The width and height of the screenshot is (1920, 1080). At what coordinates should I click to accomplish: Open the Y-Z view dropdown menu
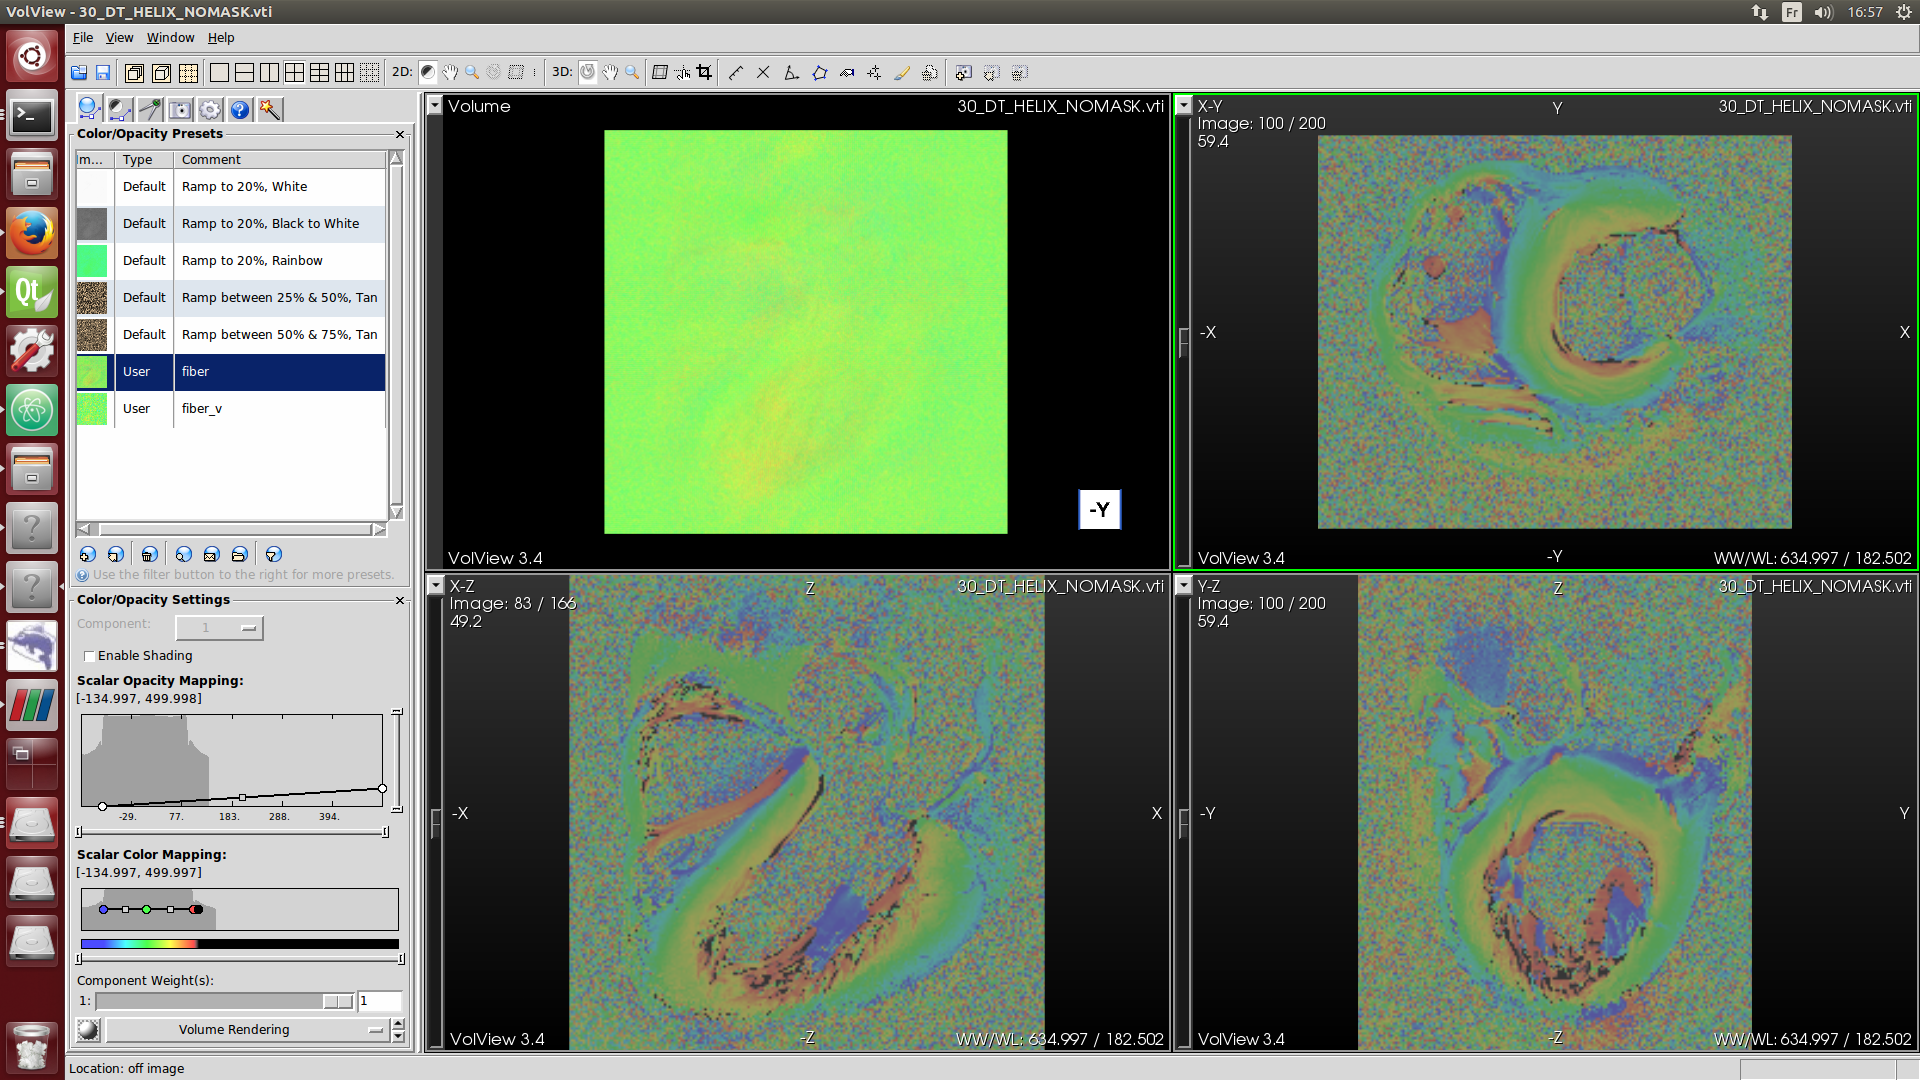pyautogui.click(x=1184, y=585)
